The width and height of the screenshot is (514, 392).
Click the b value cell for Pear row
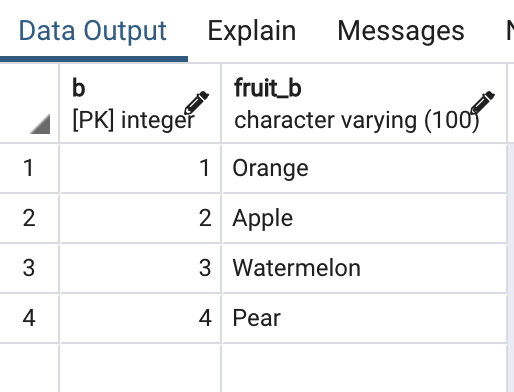140,318
